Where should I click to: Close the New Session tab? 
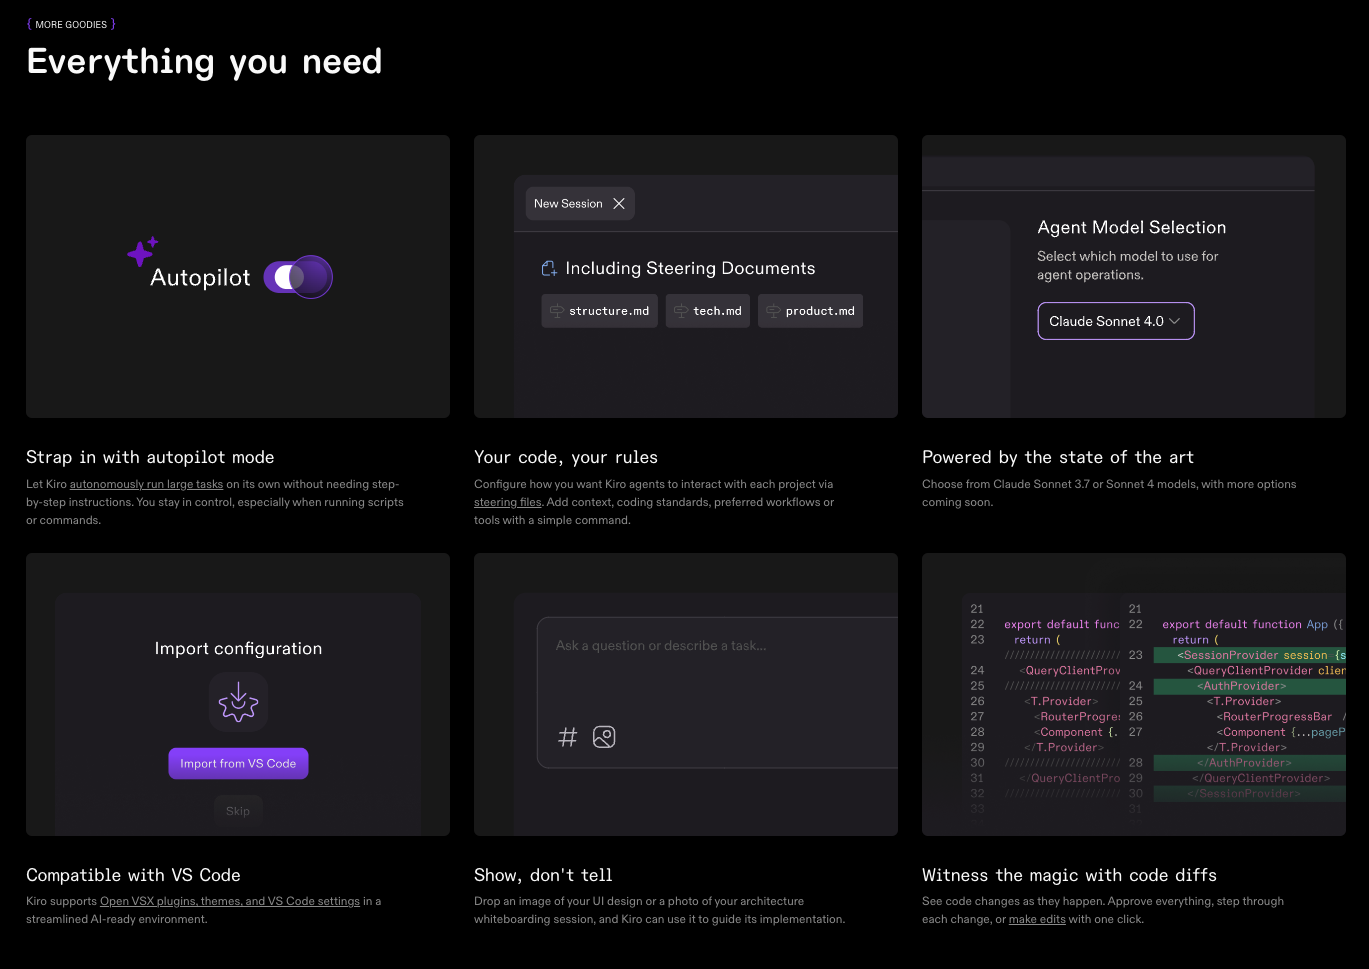coord(619,204)
